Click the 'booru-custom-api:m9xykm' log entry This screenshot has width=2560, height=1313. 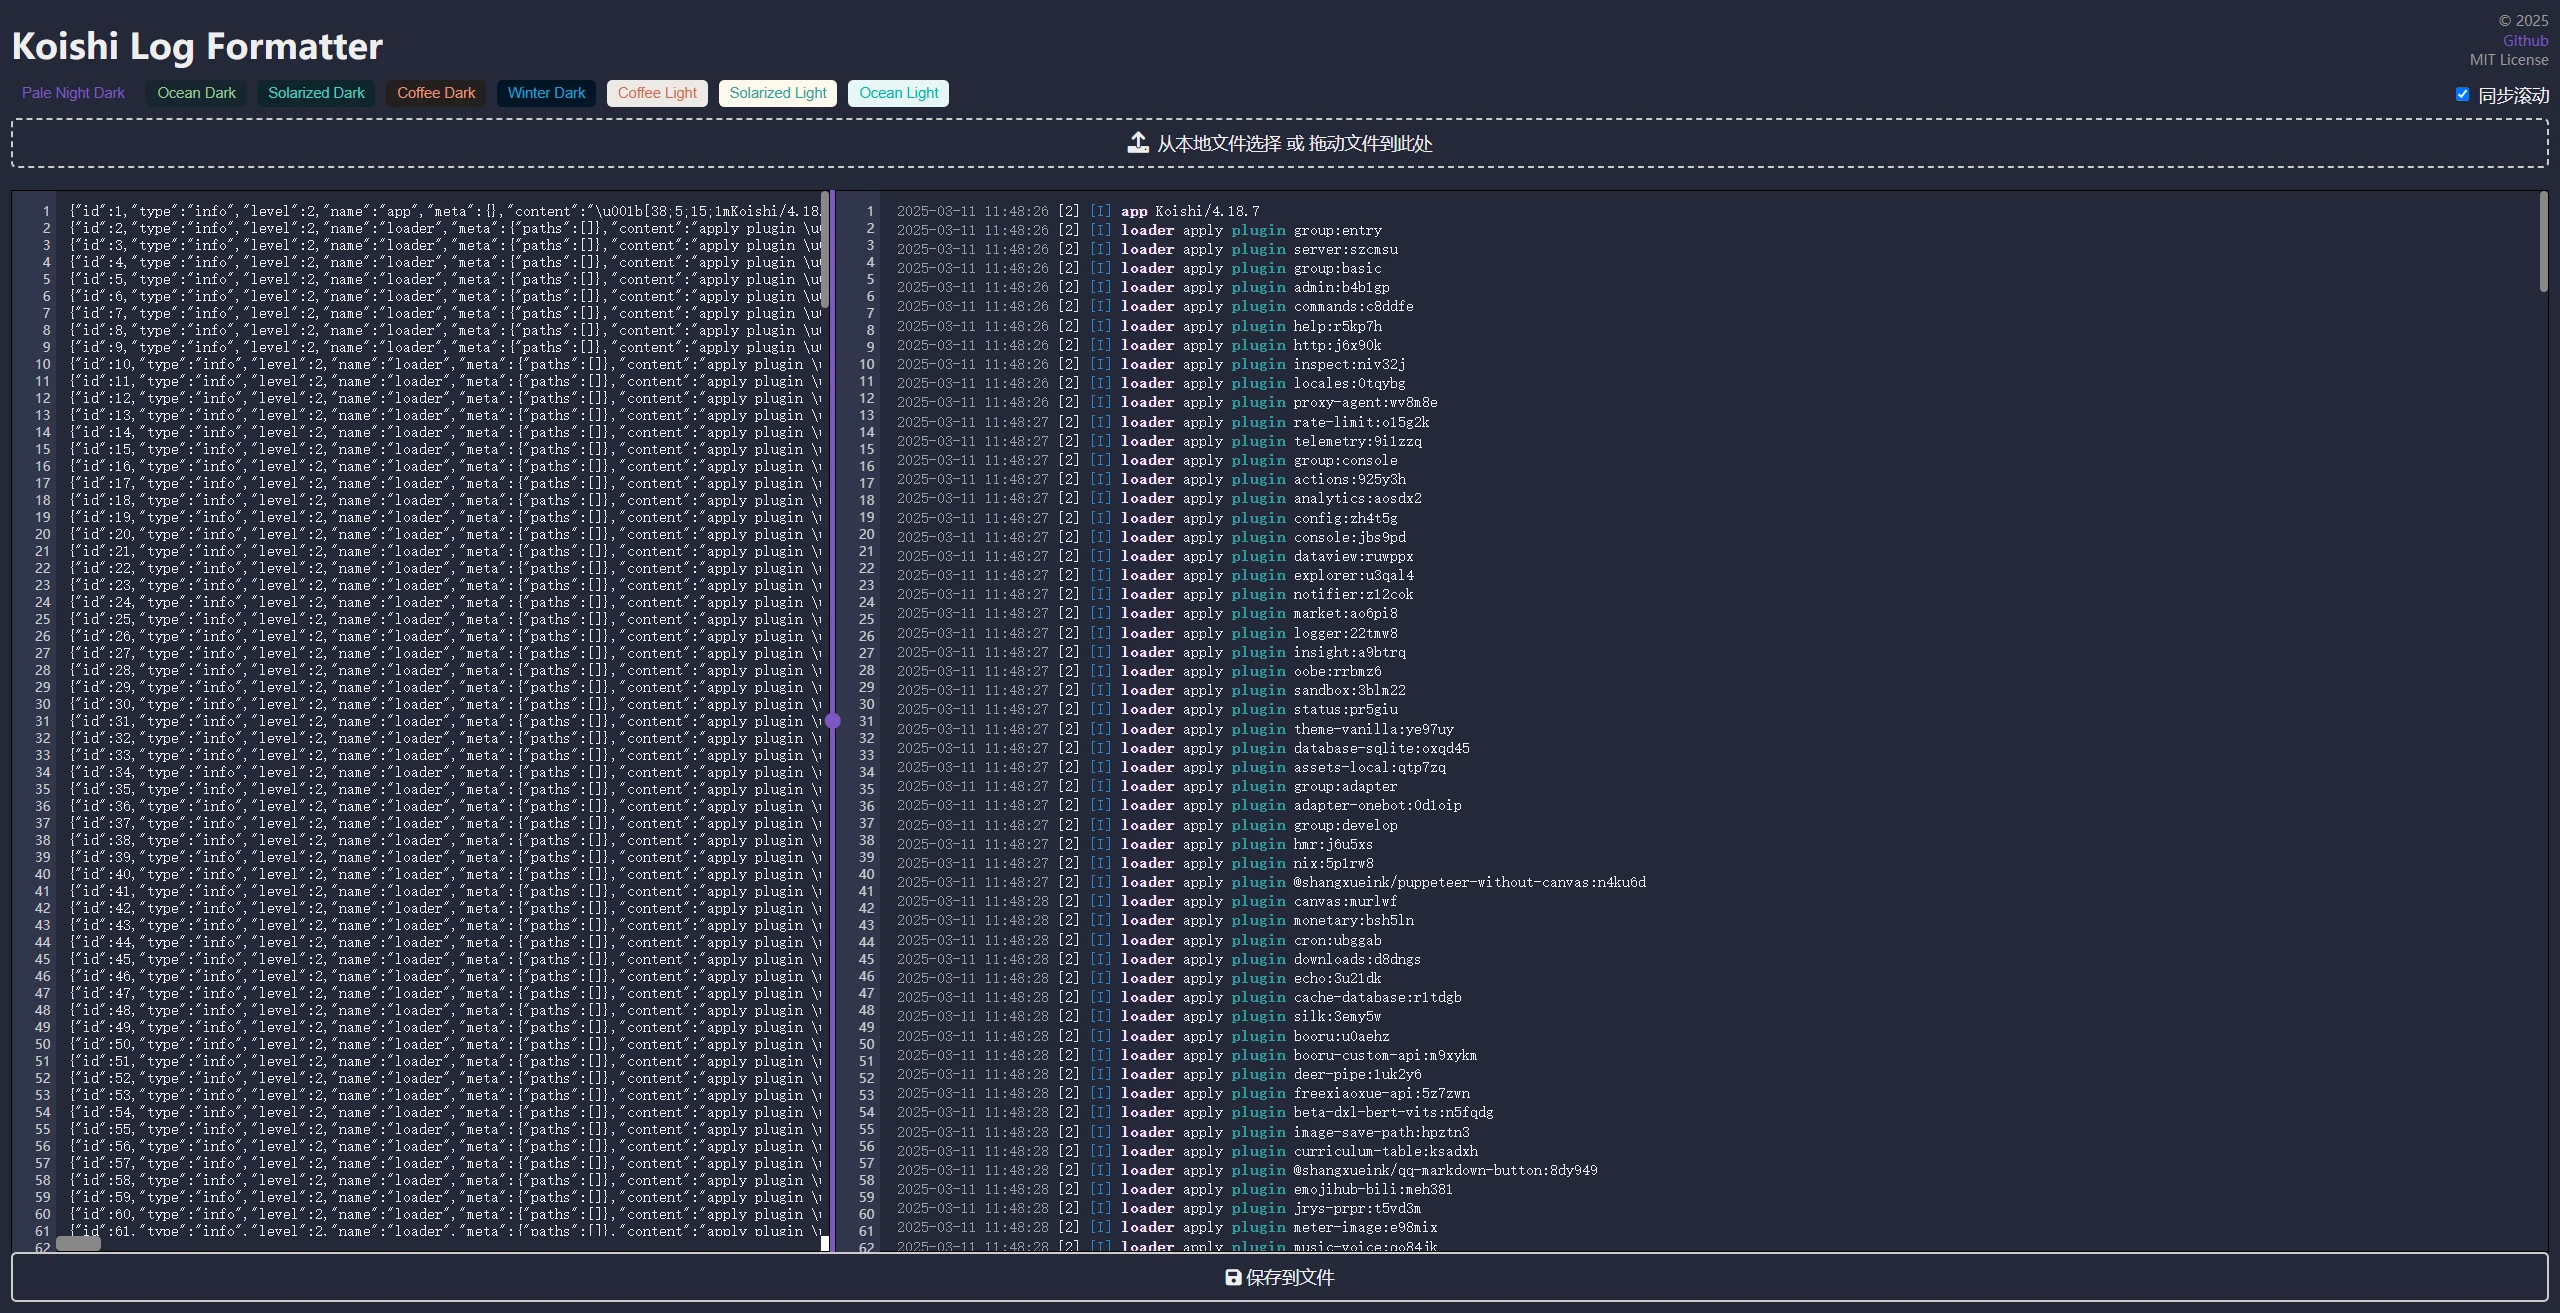[x=1187, y=1055]
